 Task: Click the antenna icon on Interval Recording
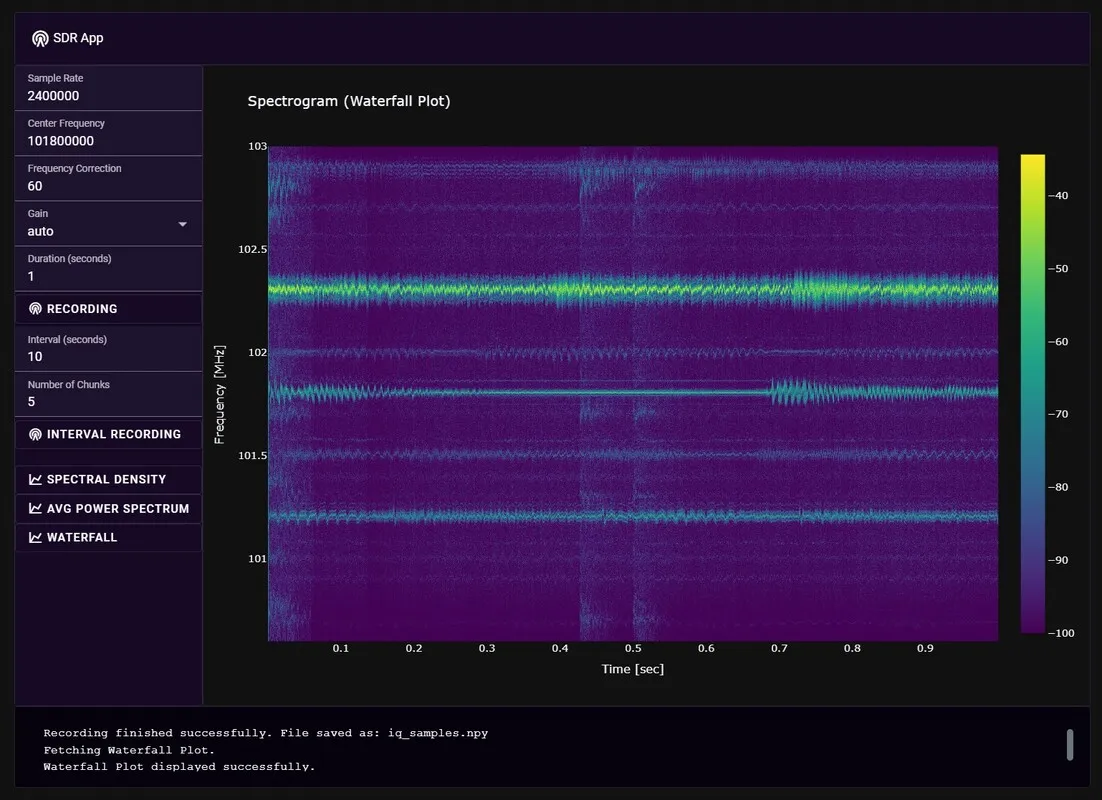[x=35, y=434]
